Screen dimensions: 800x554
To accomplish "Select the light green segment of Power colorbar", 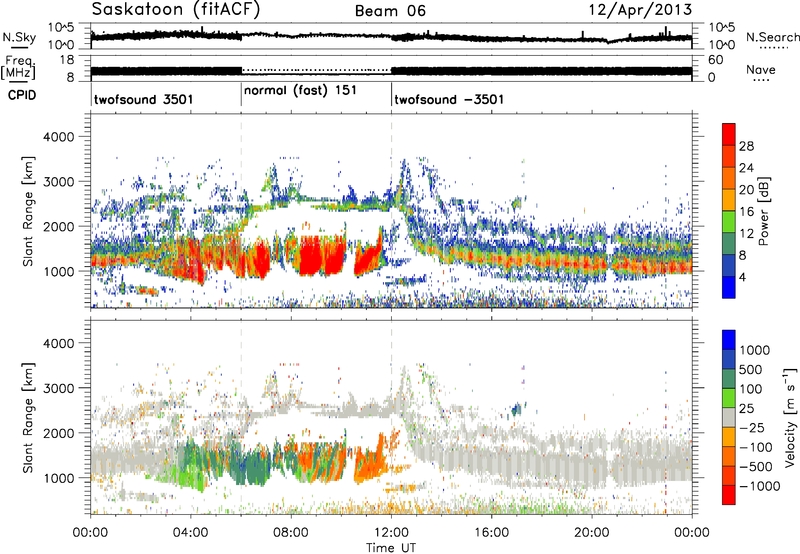I will click(729, 222).
